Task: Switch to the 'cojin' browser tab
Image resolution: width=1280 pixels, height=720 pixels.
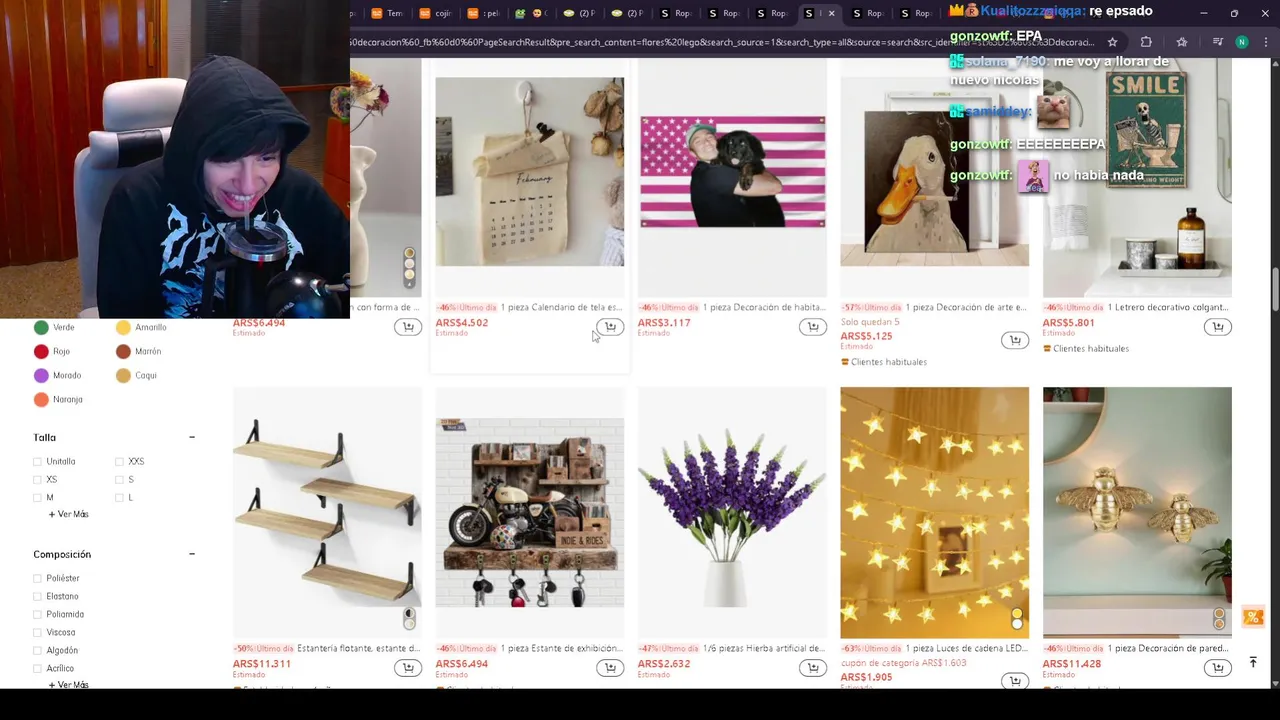Action: (436, 13)
